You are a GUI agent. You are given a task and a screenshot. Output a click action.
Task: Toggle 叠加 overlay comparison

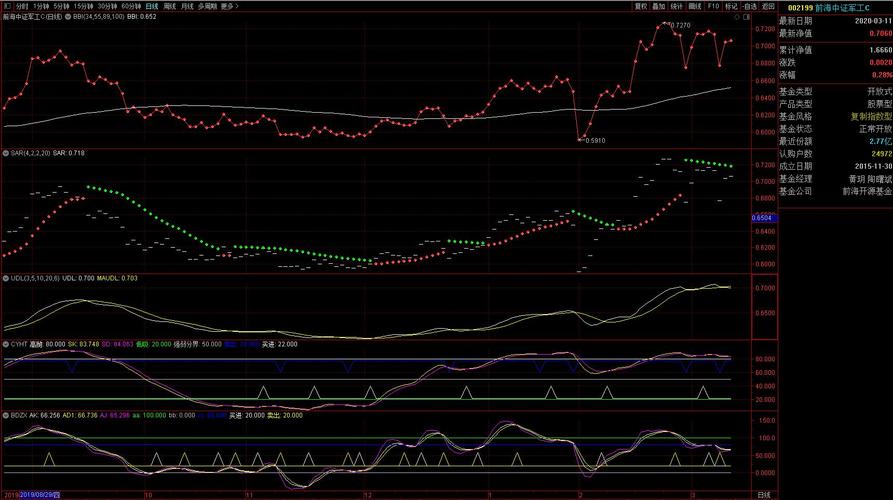[658, 6]
